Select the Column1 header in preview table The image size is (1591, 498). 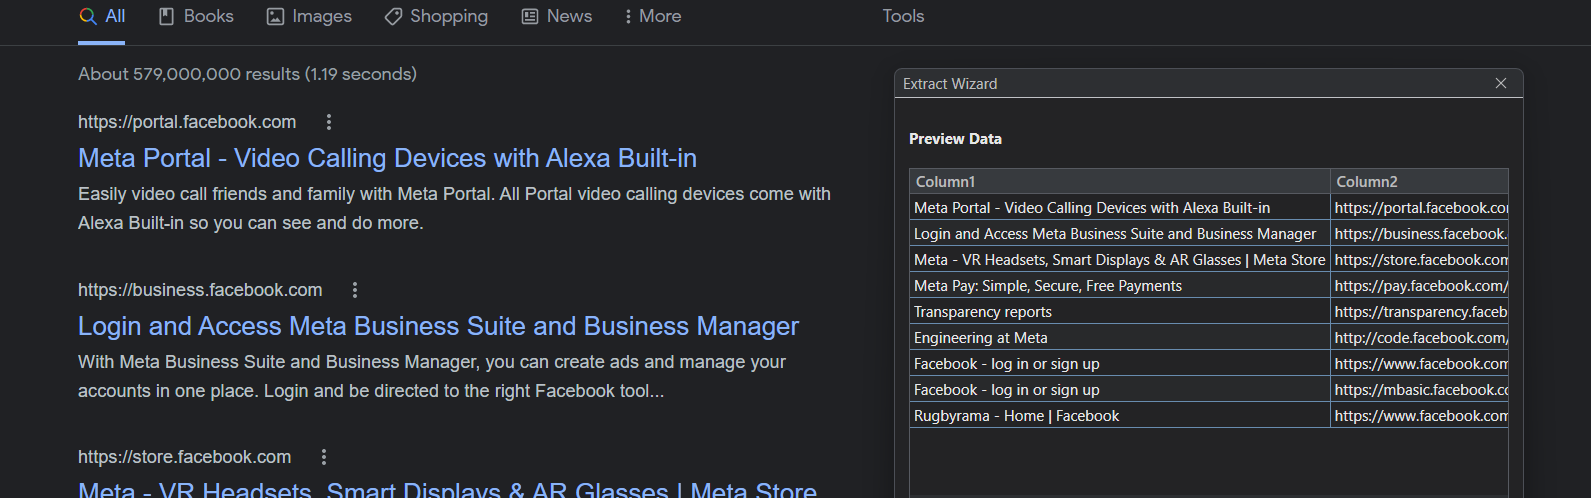[1120, 182]
